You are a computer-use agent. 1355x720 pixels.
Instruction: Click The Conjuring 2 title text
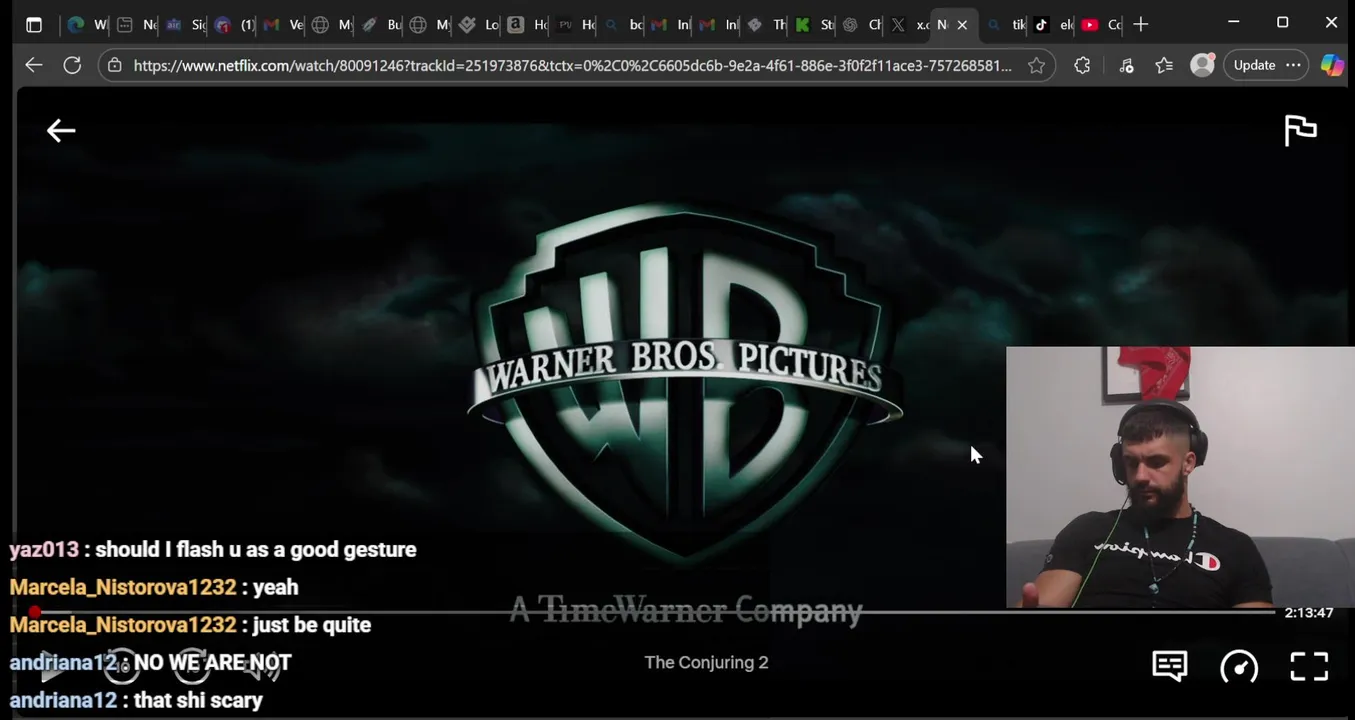click(706, 662)
